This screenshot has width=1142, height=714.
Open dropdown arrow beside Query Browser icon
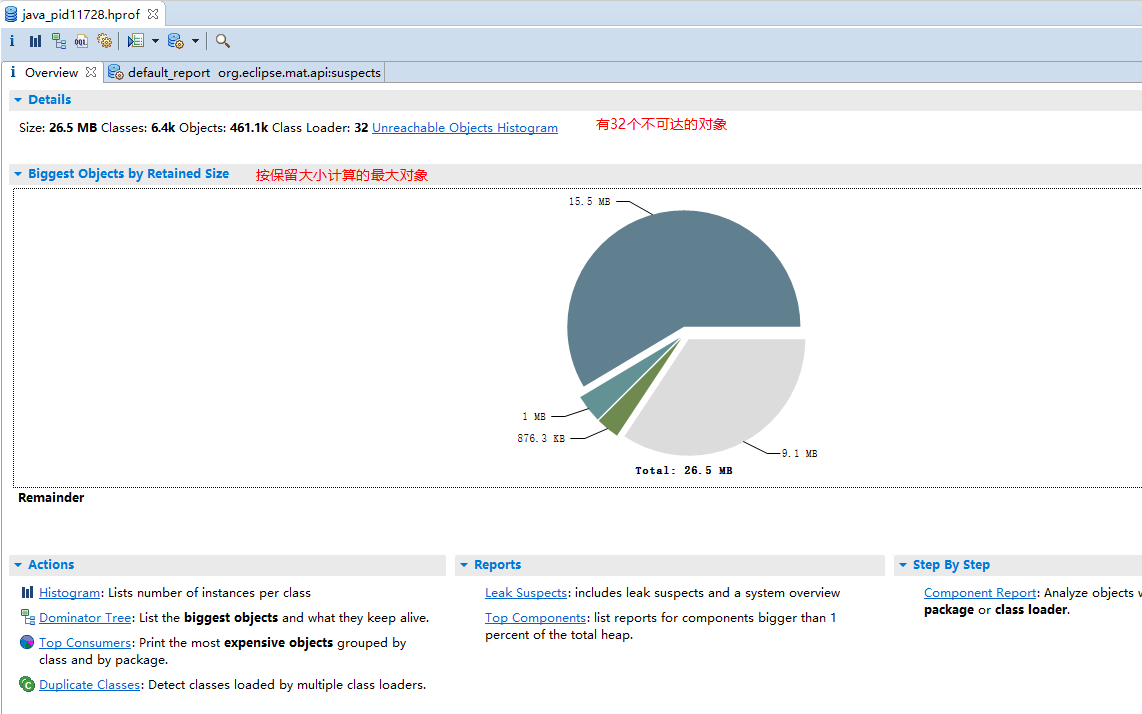[195, 41]
